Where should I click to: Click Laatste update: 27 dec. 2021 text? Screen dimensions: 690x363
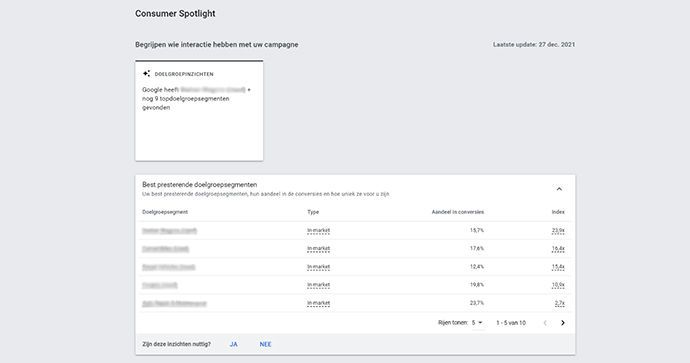[x=534, y=44]
